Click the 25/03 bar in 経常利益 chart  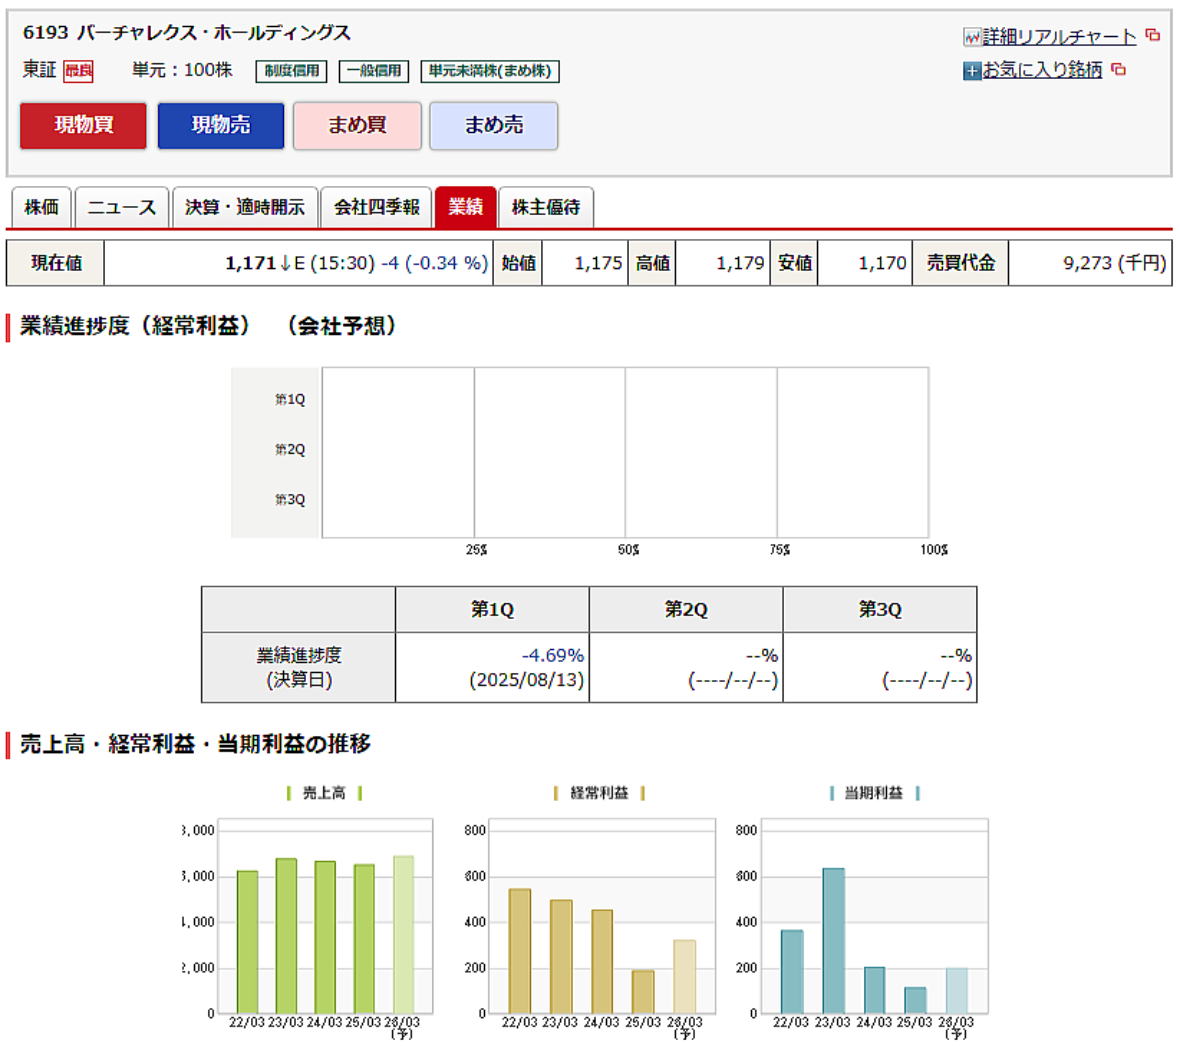point(643,992)
